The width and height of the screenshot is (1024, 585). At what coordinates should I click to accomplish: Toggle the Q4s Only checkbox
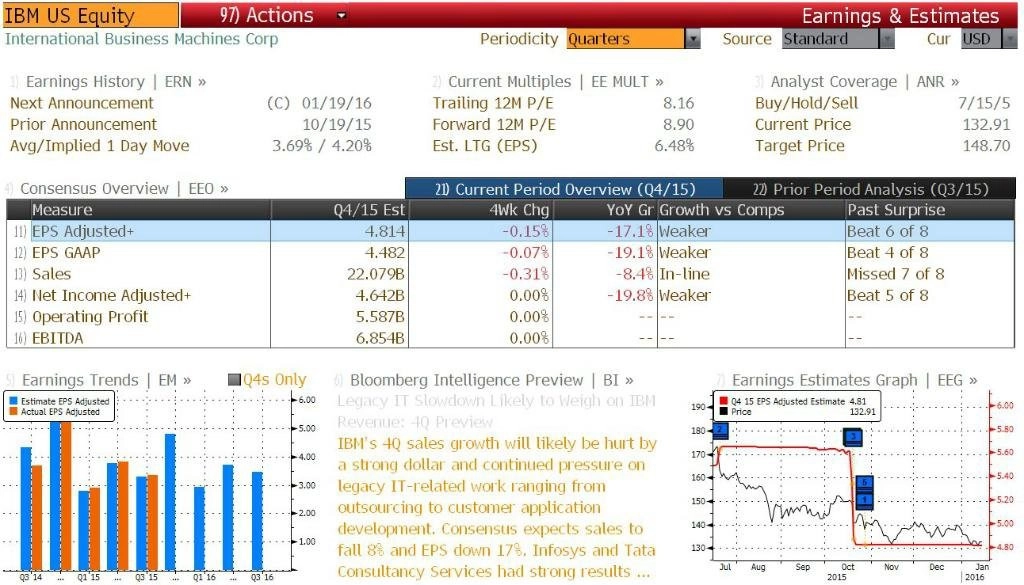234,379
